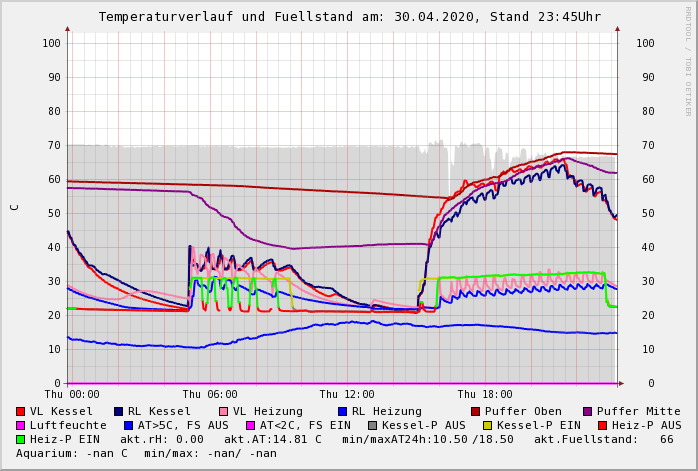Click the purple Puffer Mitte legend box

(x=587, y=412)
